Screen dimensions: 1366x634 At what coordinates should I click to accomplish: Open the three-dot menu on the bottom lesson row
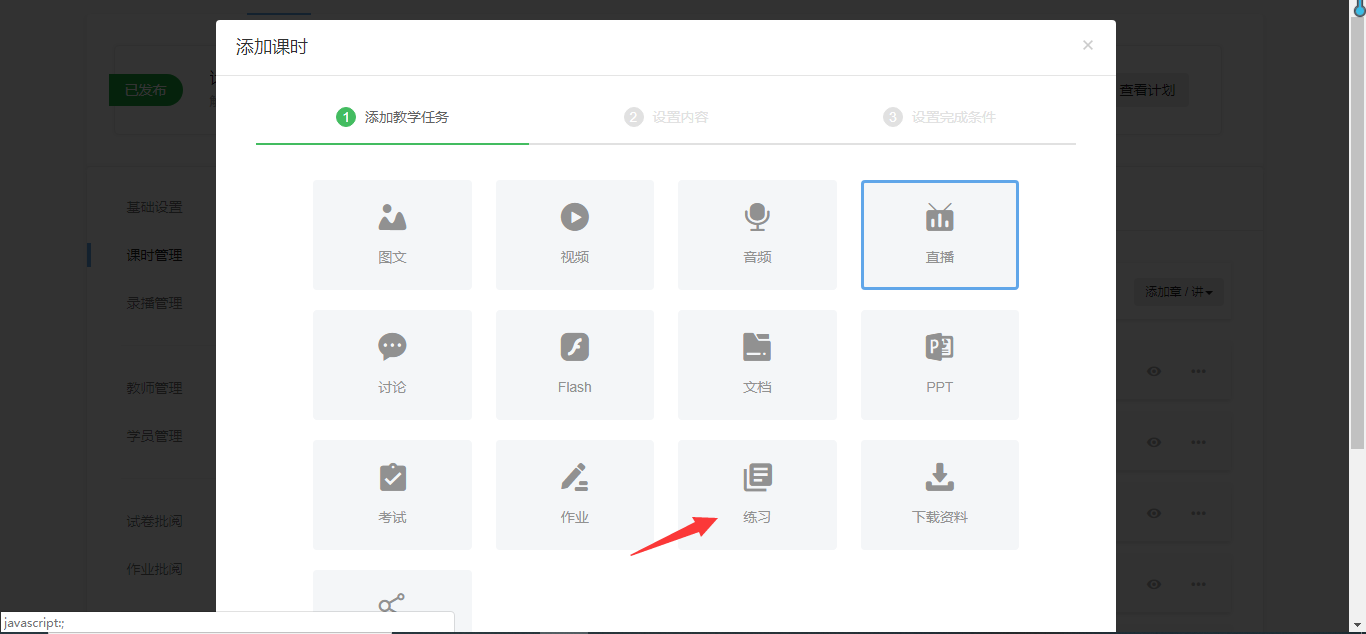[1198, 584]
